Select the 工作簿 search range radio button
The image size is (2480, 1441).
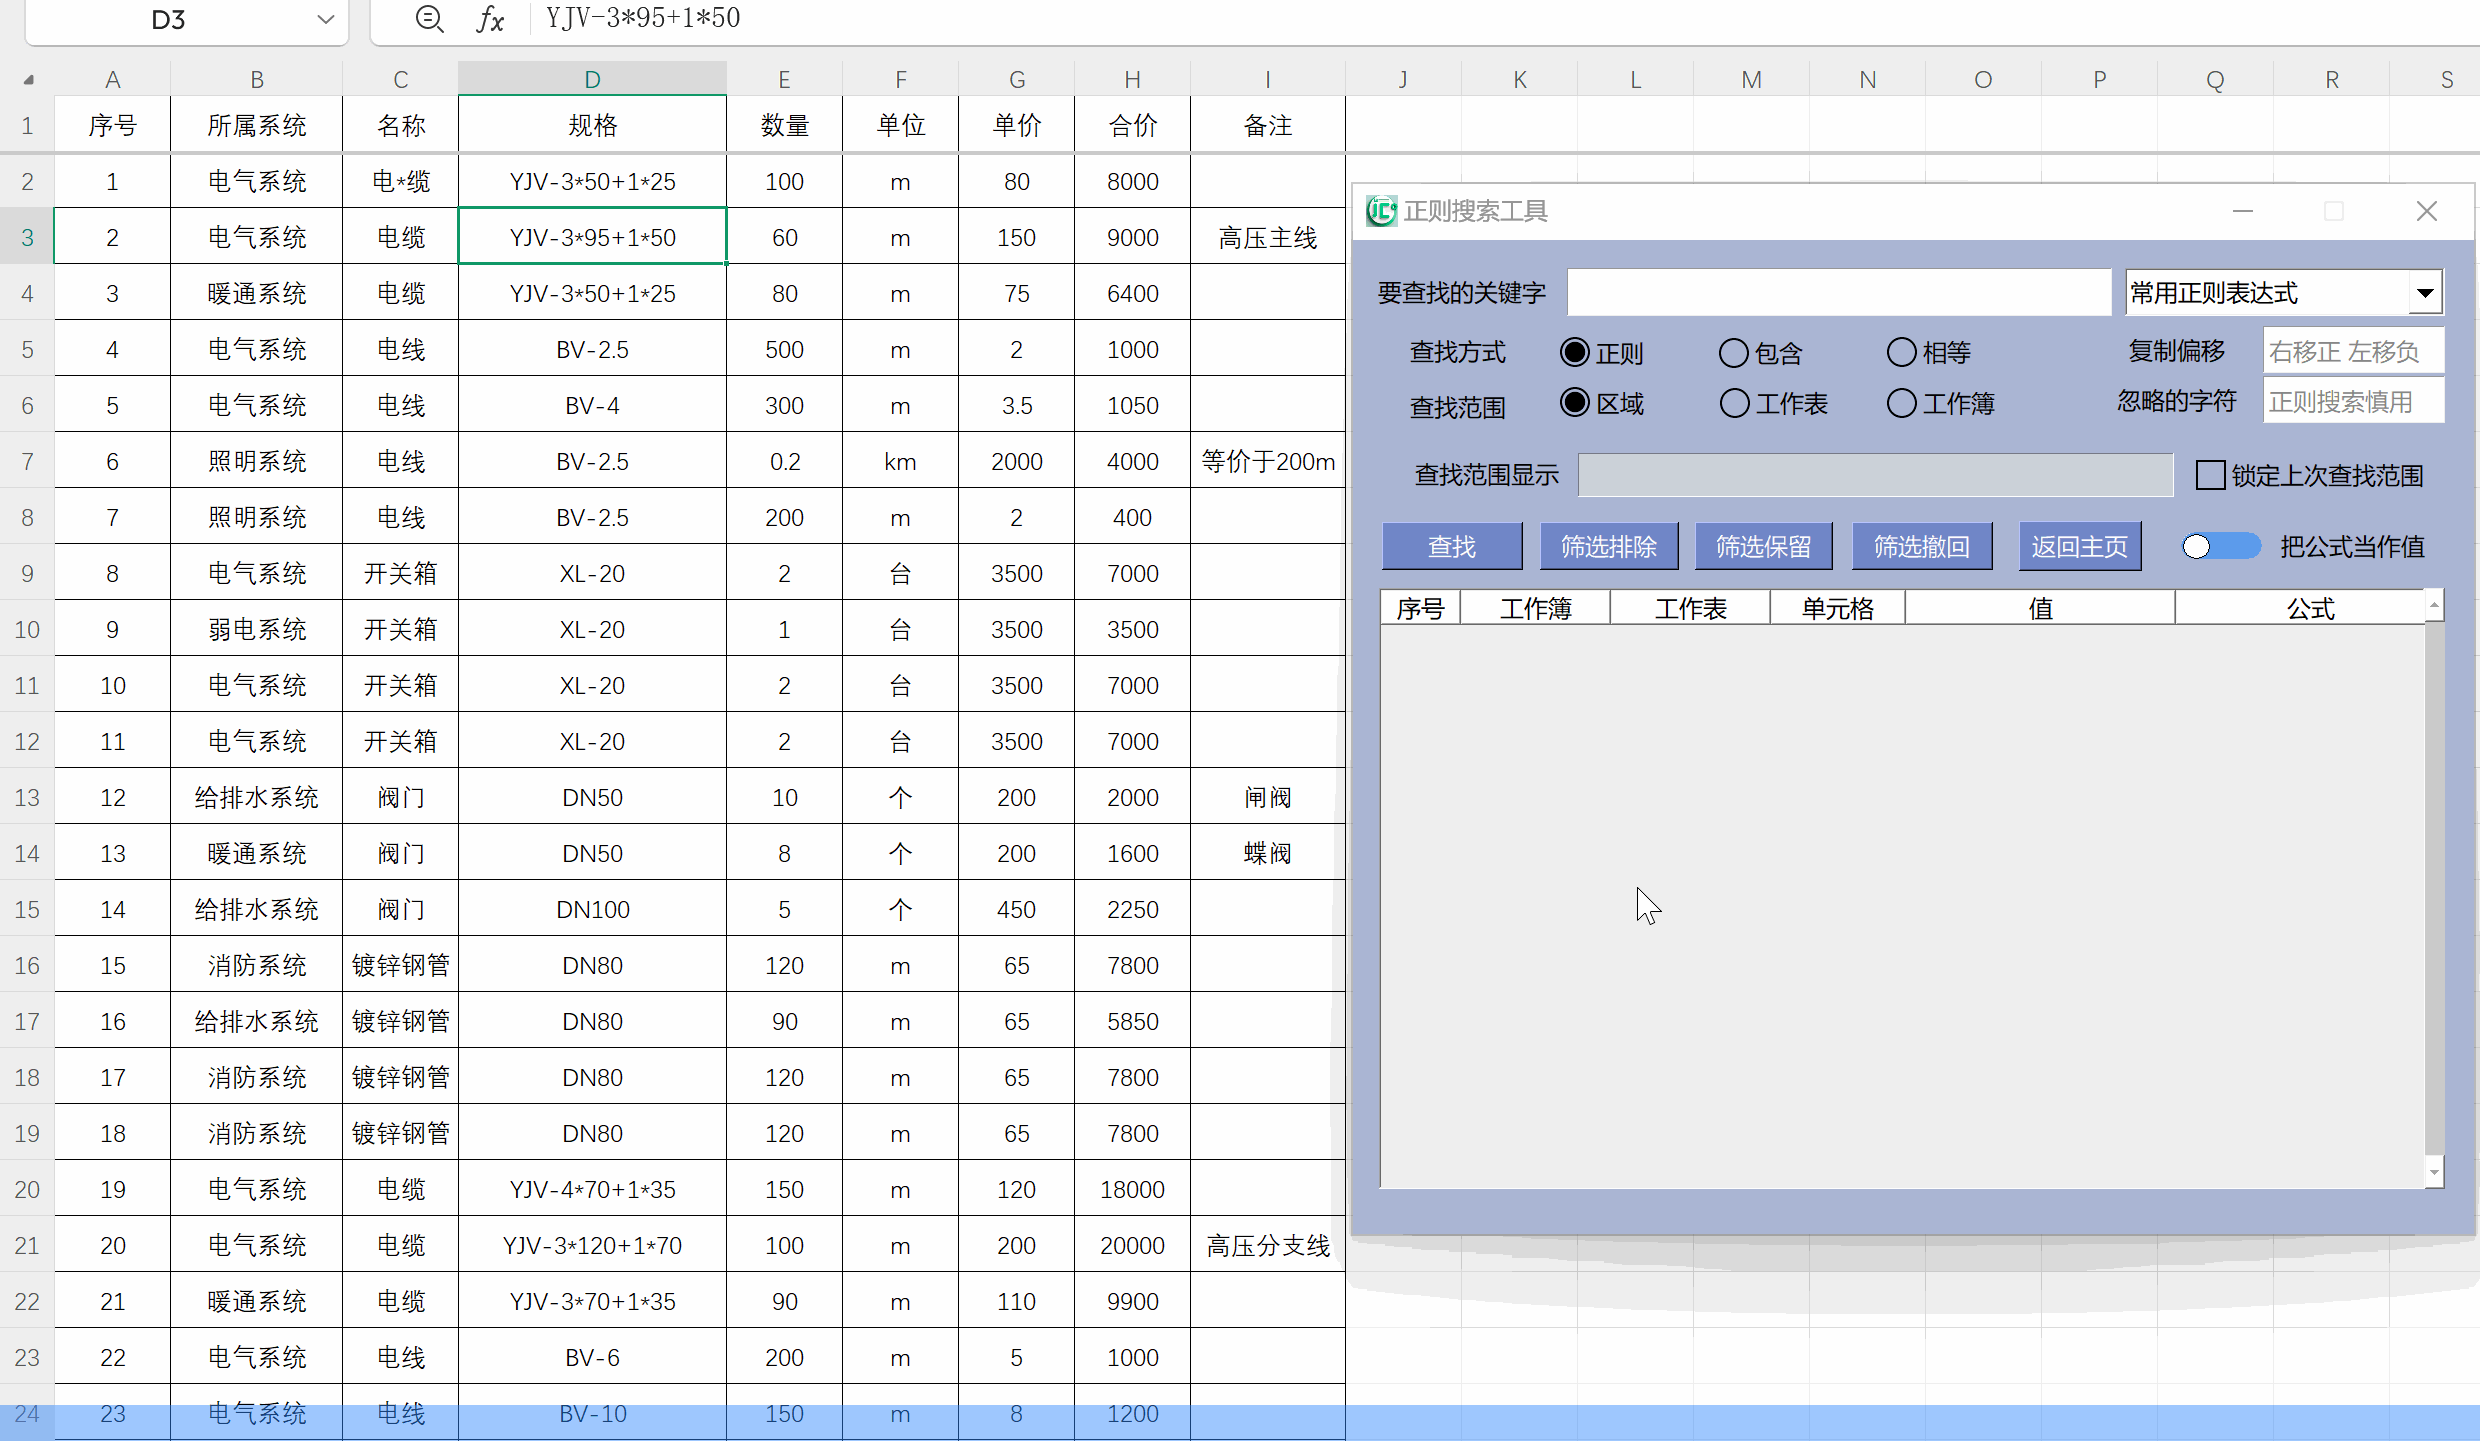coord(1899,403)
